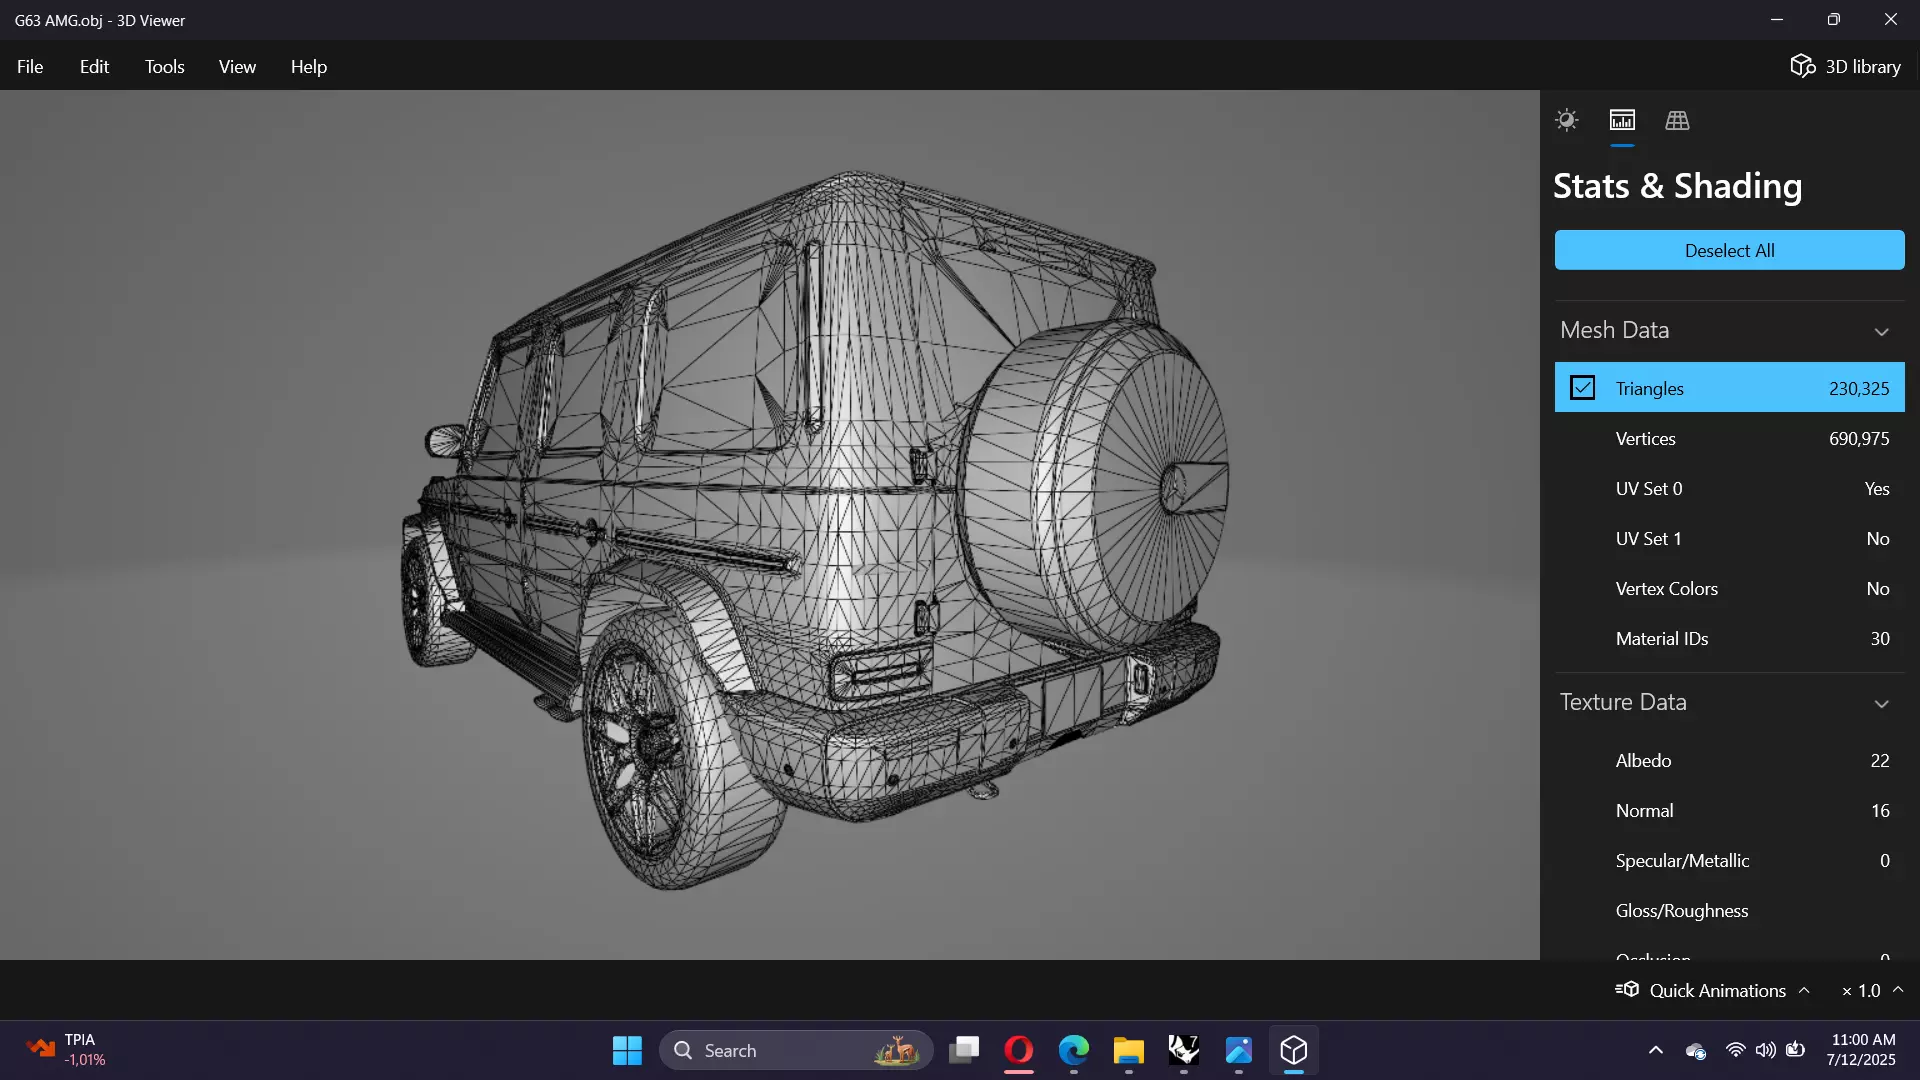Open the TPIA stock widget
Screen dimensions: 1920x1080
click(x=66, y=1050)
